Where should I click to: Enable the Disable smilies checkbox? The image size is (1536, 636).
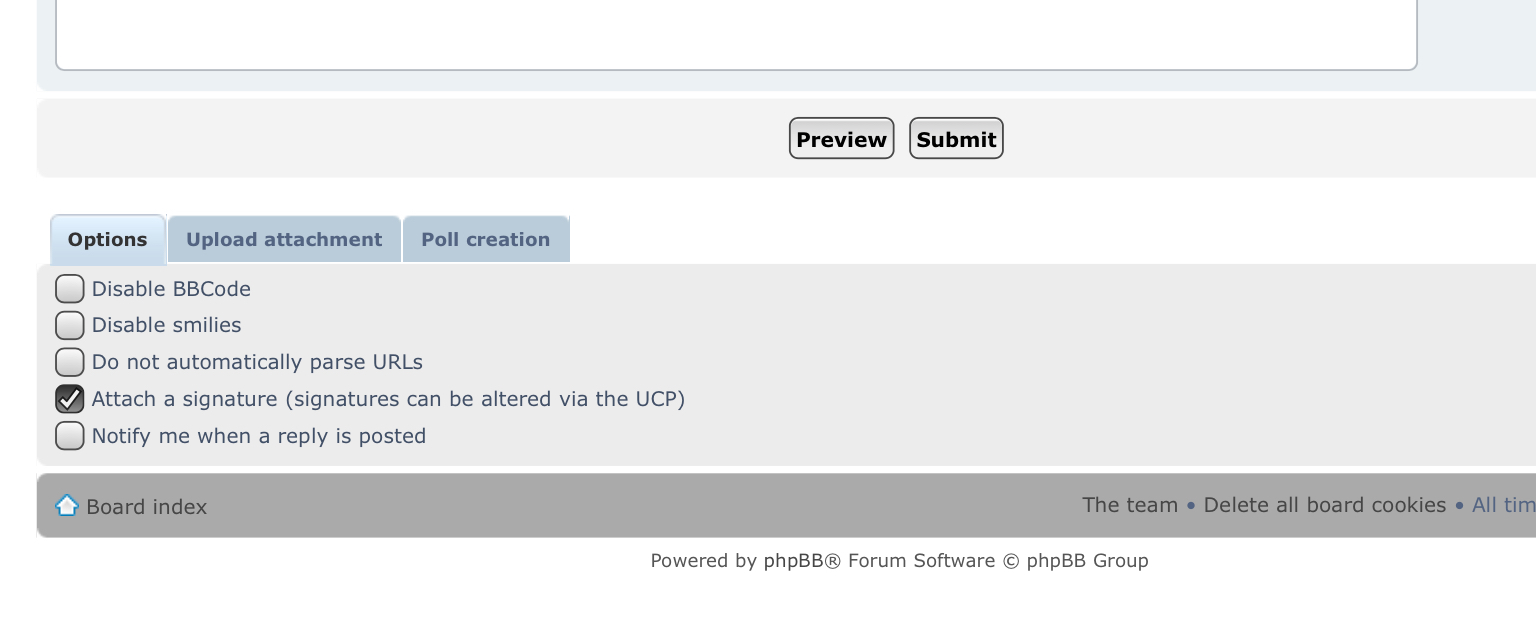pyautogui.click(x=70, y=326)
